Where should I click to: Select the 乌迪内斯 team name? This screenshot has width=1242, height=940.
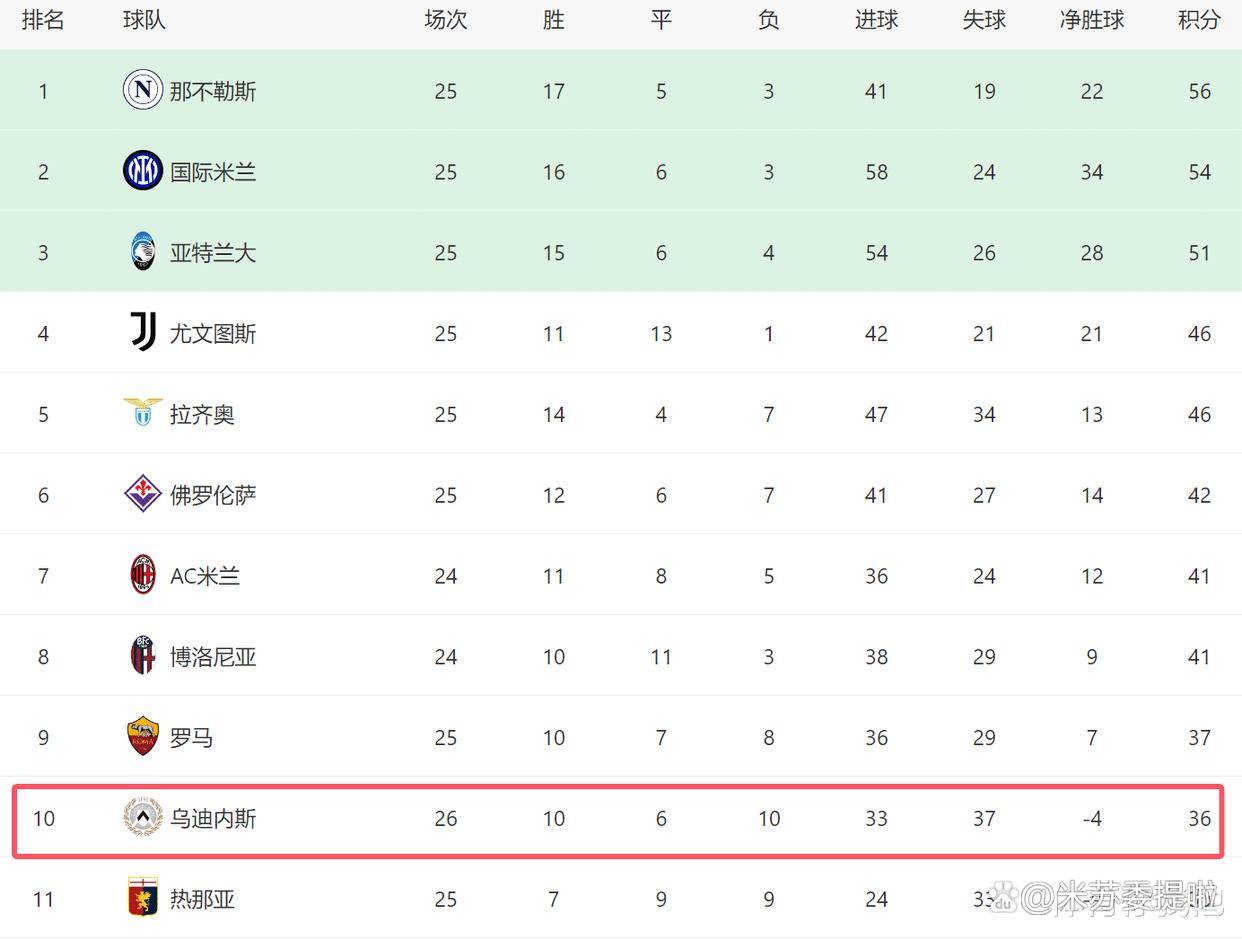click(x=213, y=819)
